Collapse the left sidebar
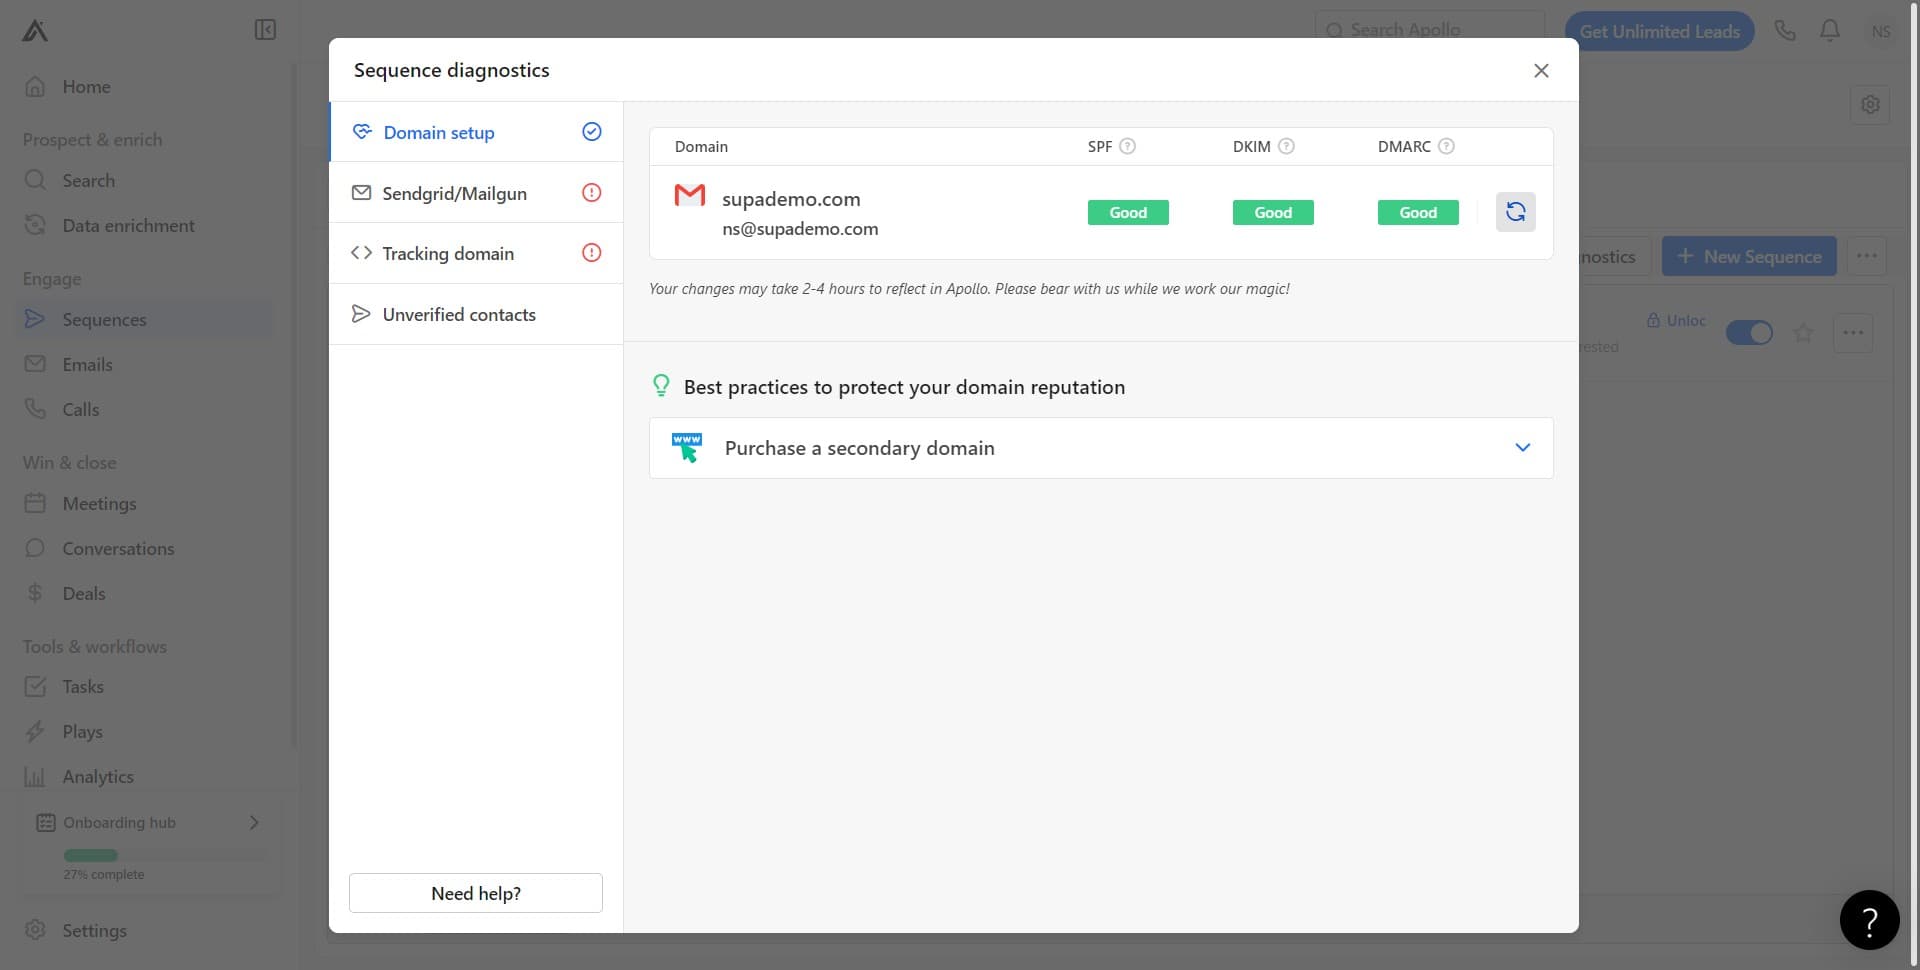Image resolution: width=1920 pixels, height=970 pixels. (x=264, y=30)
